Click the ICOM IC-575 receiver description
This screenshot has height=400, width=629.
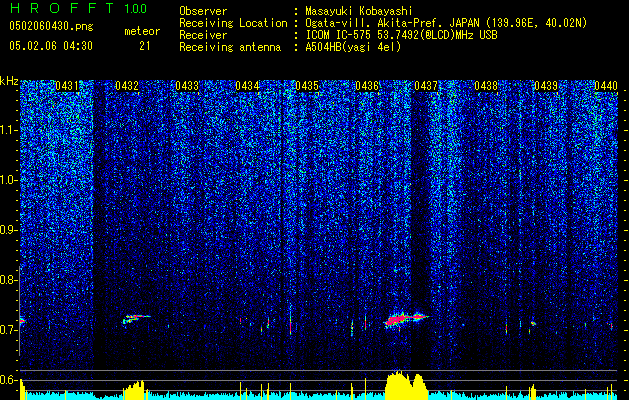[x=401, y=35]
